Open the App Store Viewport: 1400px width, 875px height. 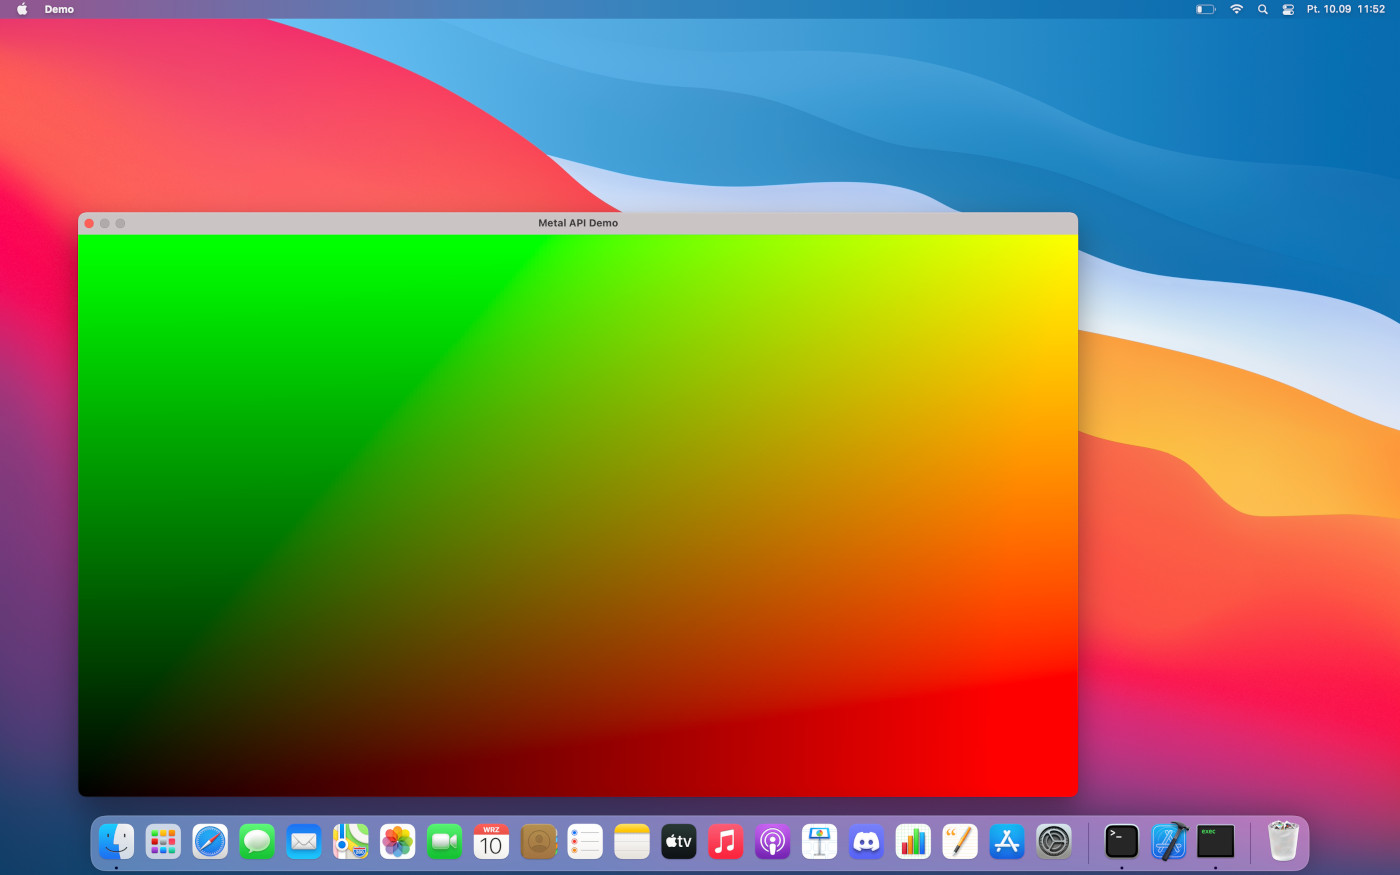click(x=1007, y=841)
